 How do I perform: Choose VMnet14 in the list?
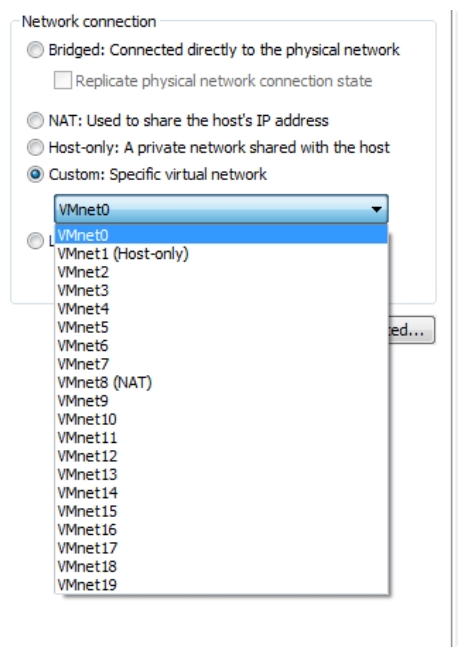(221, 493)
